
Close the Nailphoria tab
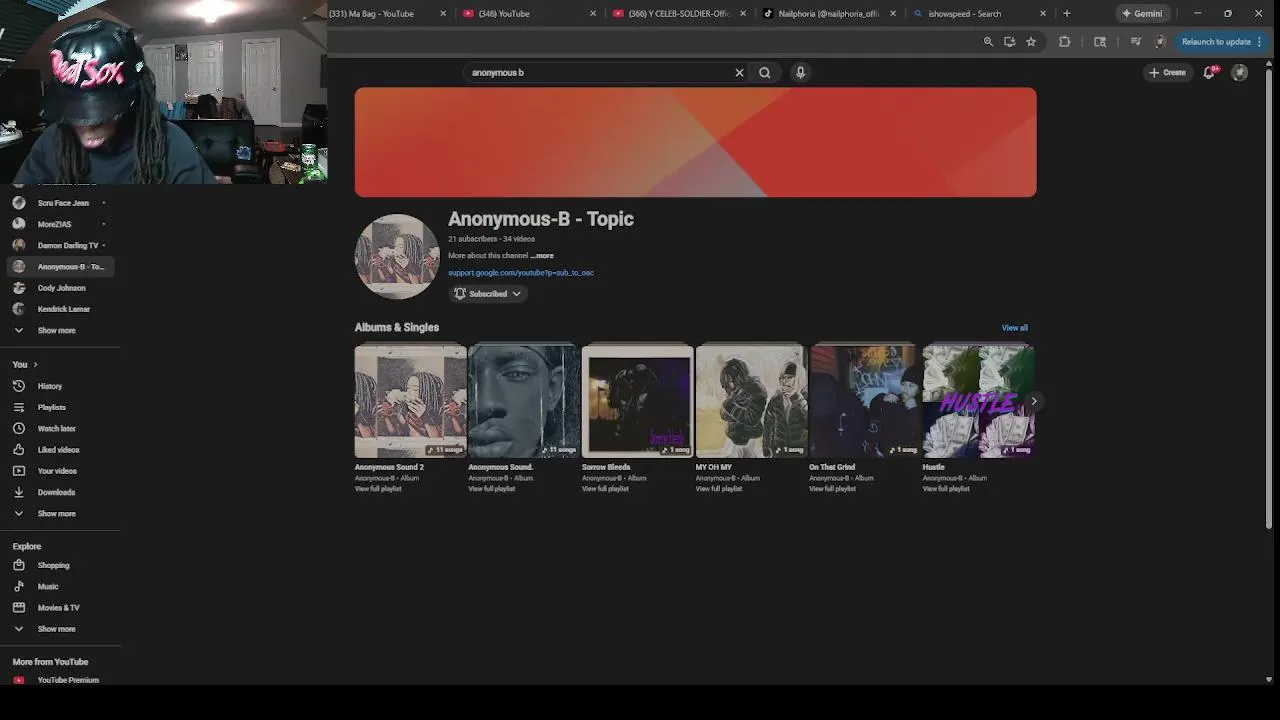coord(893,14)
